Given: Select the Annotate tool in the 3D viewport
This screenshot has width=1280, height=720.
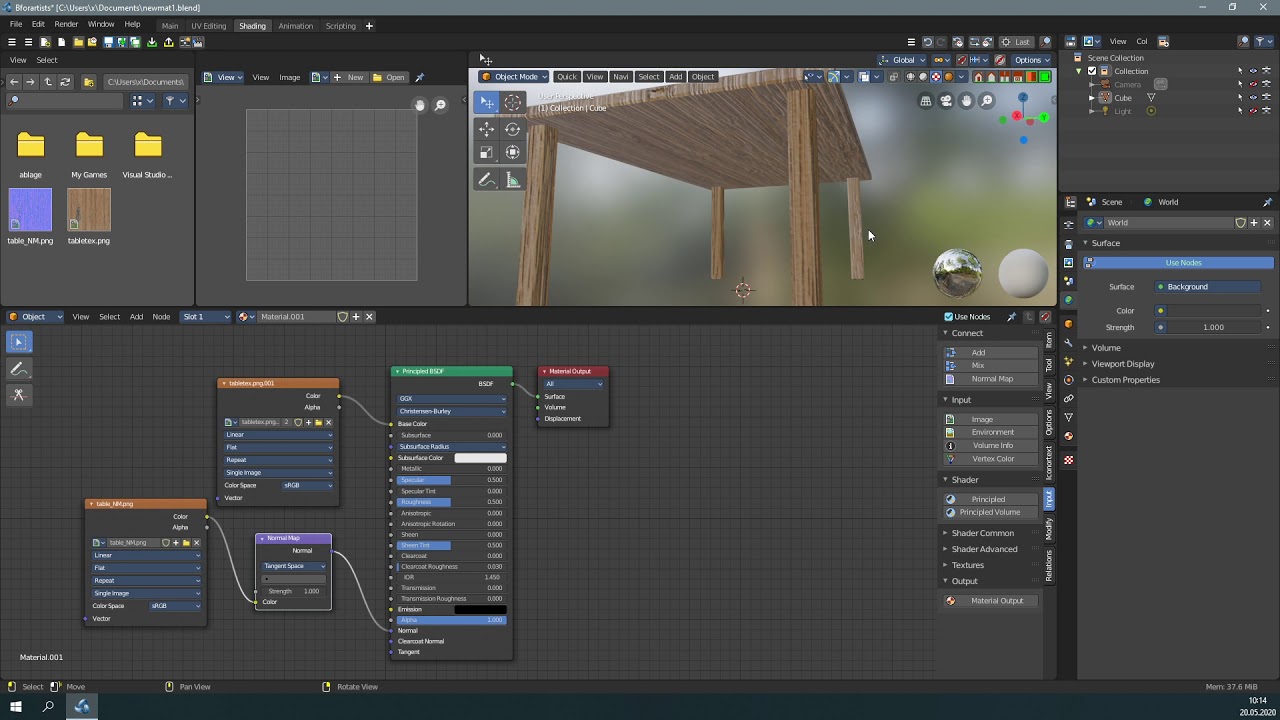Looking at the screenshot, I should coord(486,180).
